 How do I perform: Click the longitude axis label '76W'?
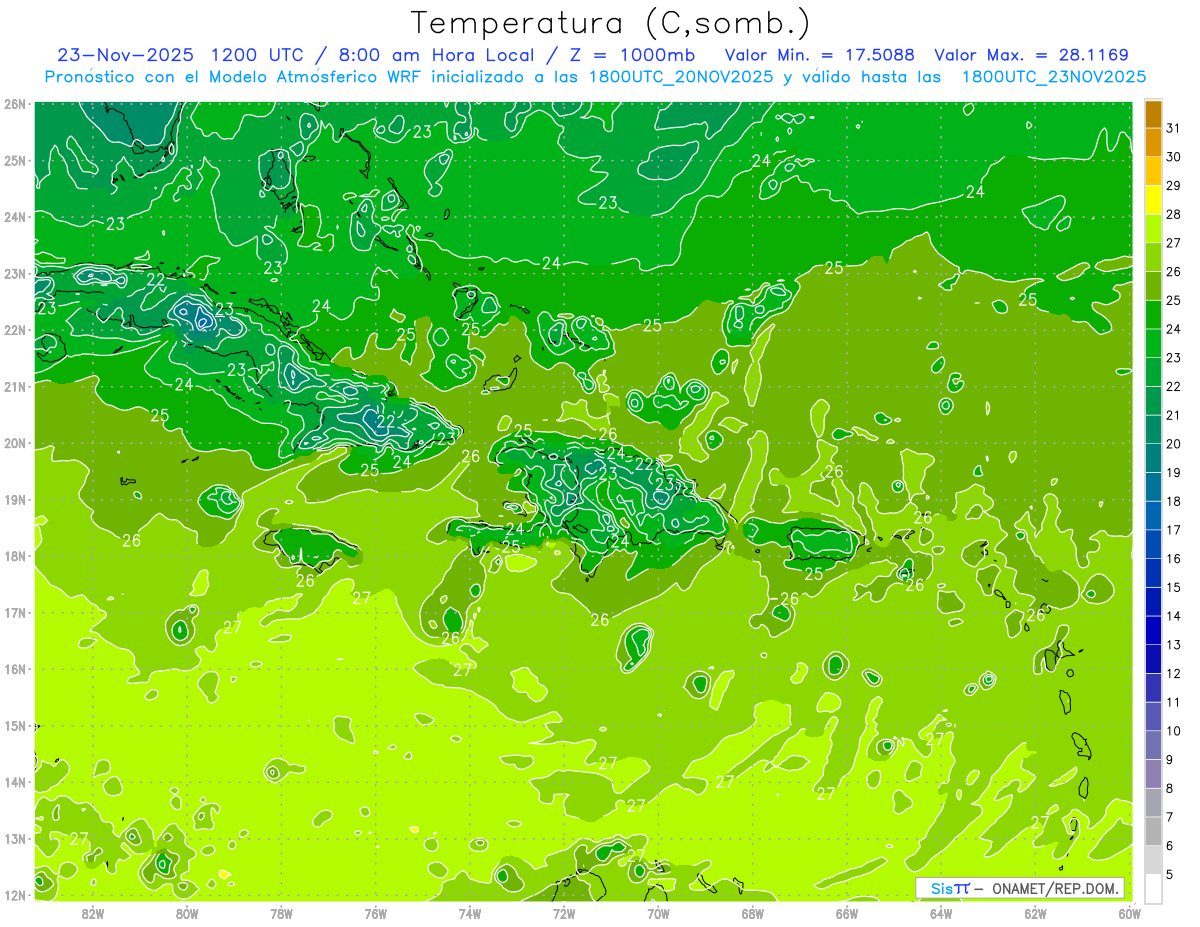(375, 913)
